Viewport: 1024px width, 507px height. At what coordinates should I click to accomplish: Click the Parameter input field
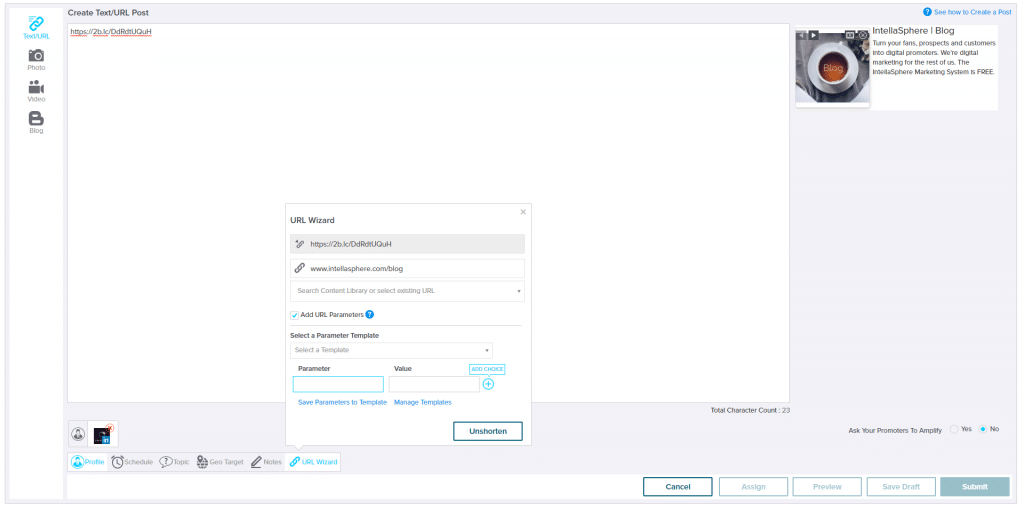click(x=338, y=384)
